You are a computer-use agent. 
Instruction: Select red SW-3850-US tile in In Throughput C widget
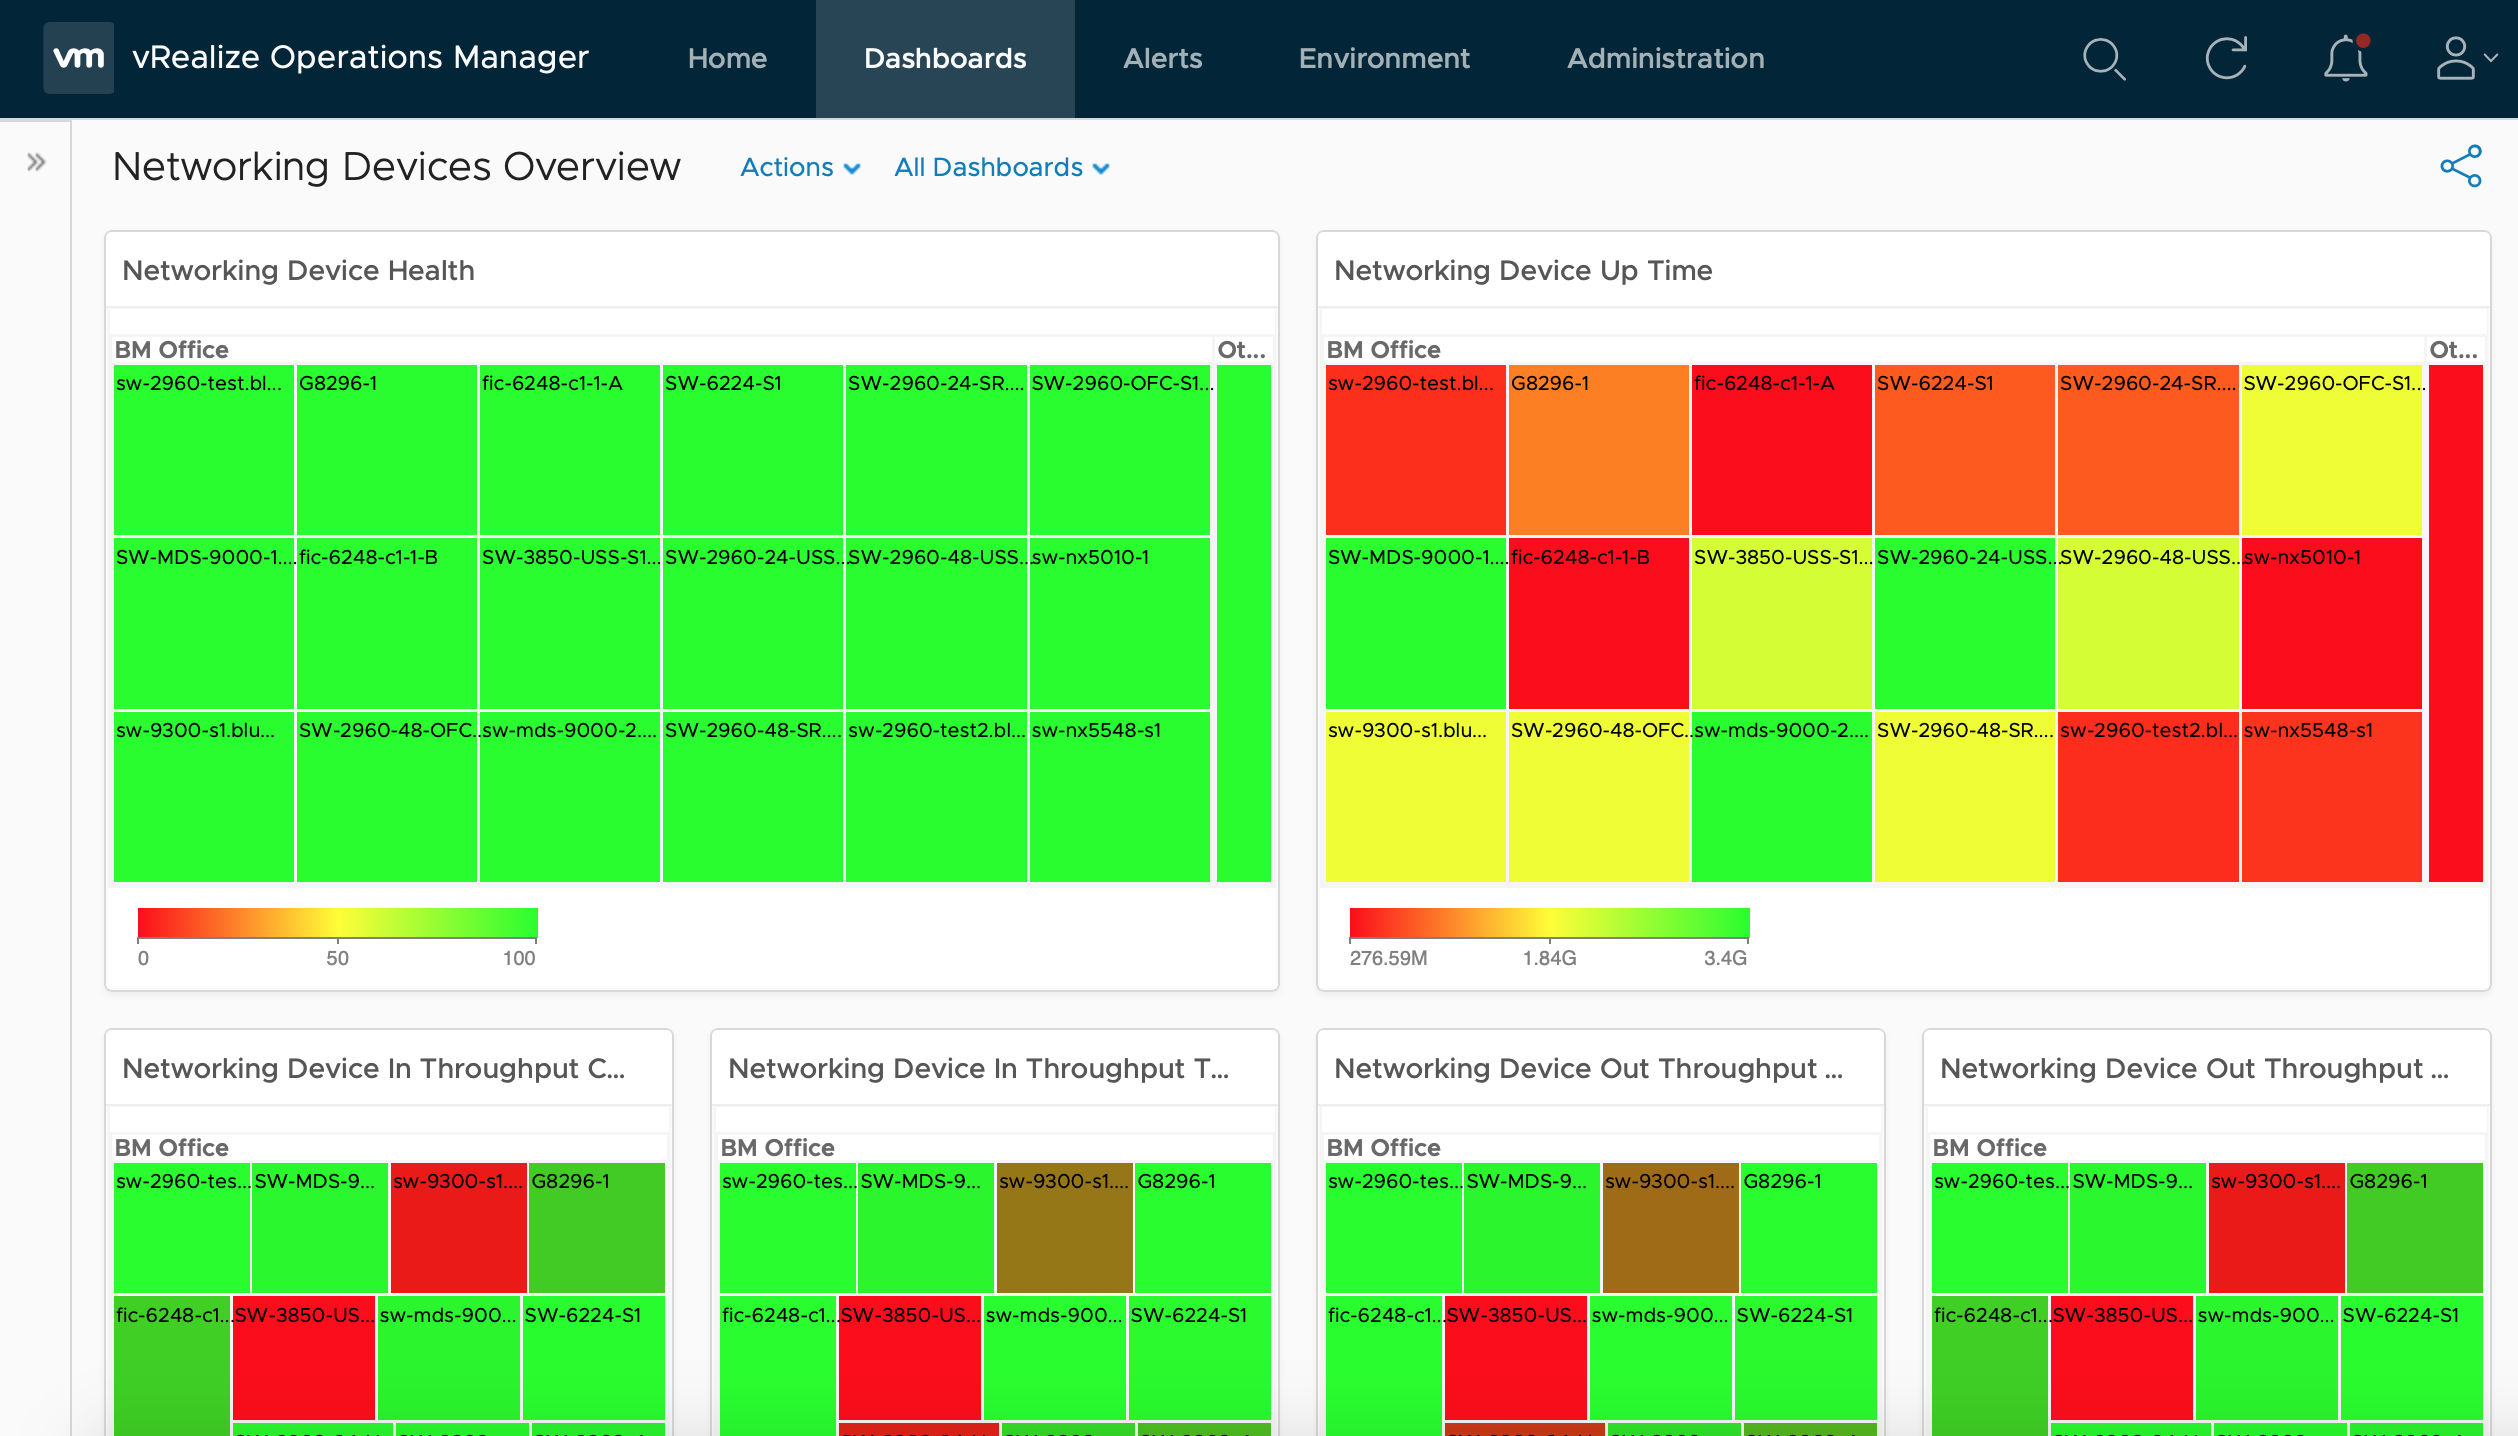click(x=304, y=1358)
